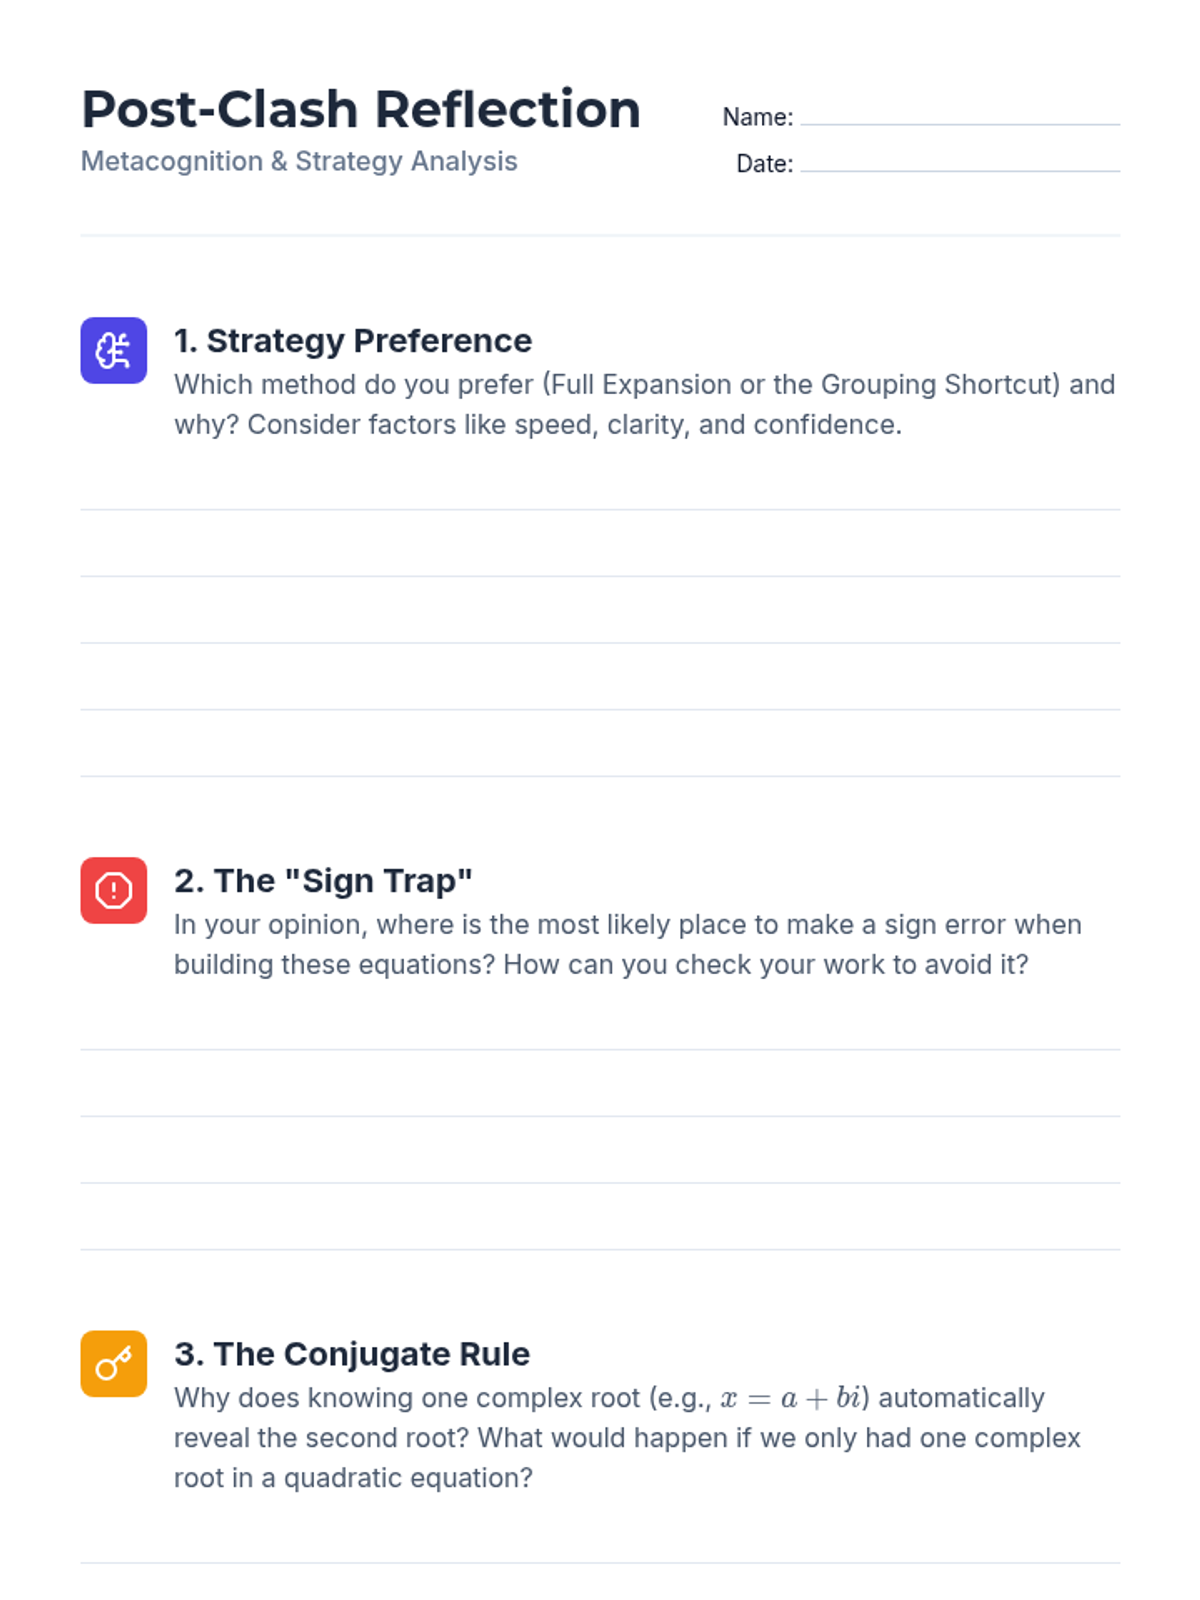Click the orange key Conjugate Rule icon
The width and height of the screenshot is (1200, 1600).
click(x=114, y=1363)
